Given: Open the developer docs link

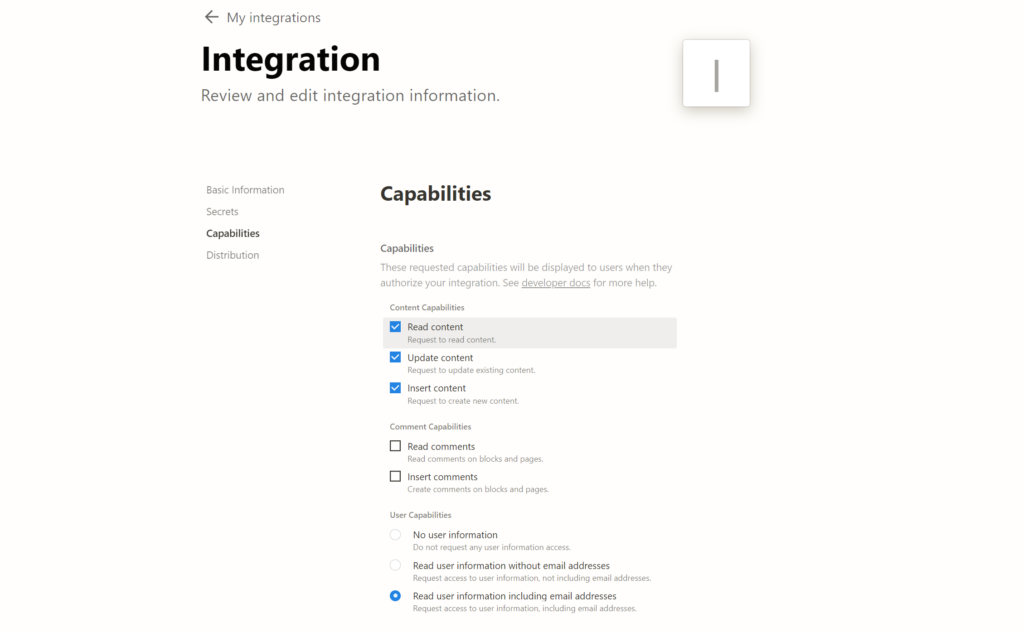Looking at the screenshot, I should click(556, 283).
